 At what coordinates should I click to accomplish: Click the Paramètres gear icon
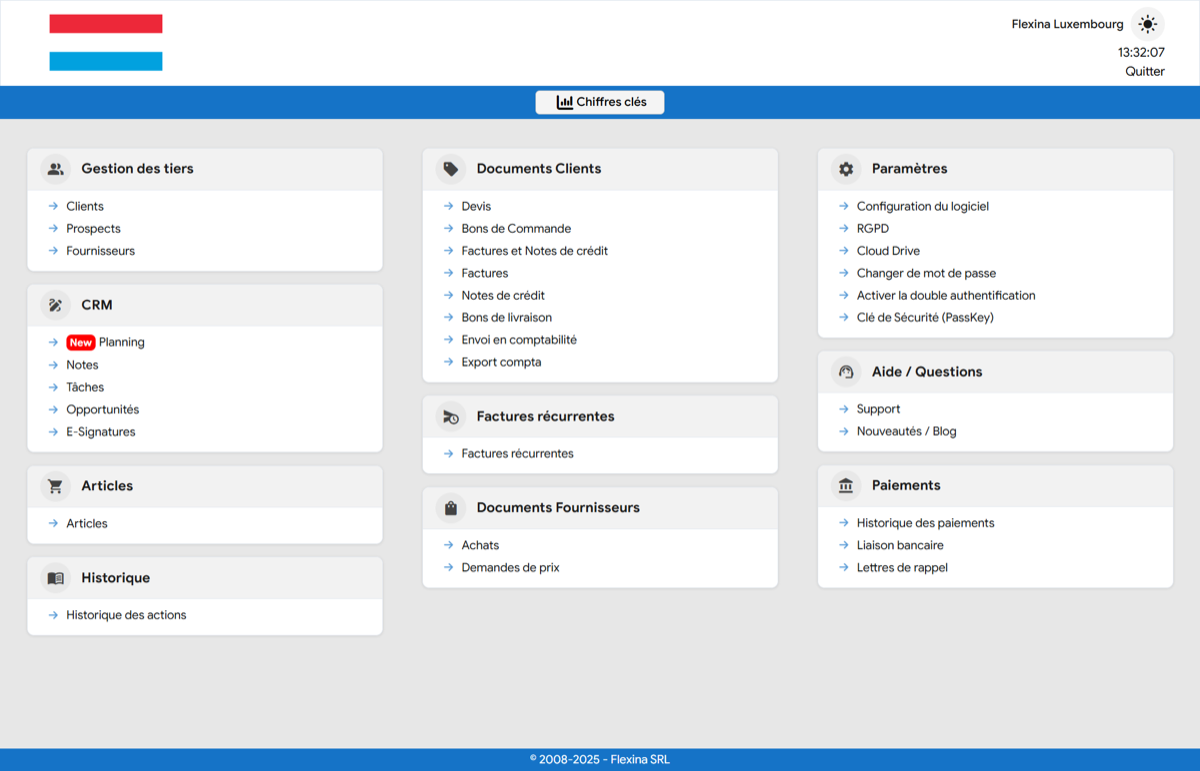[x=846, y=169]
